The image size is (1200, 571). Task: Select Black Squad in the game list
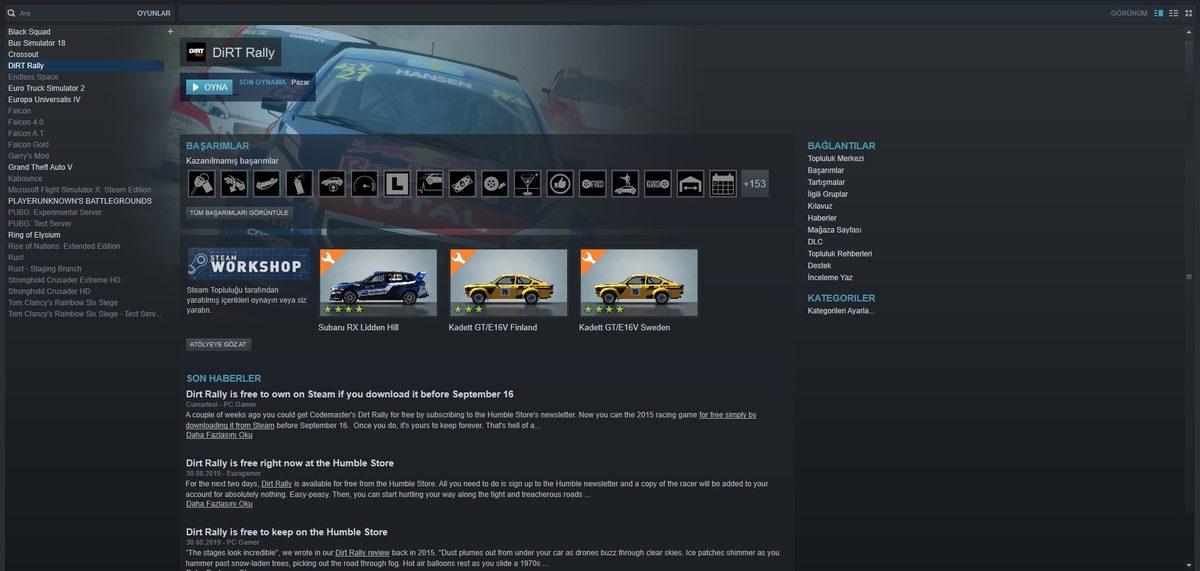[29, 32]
